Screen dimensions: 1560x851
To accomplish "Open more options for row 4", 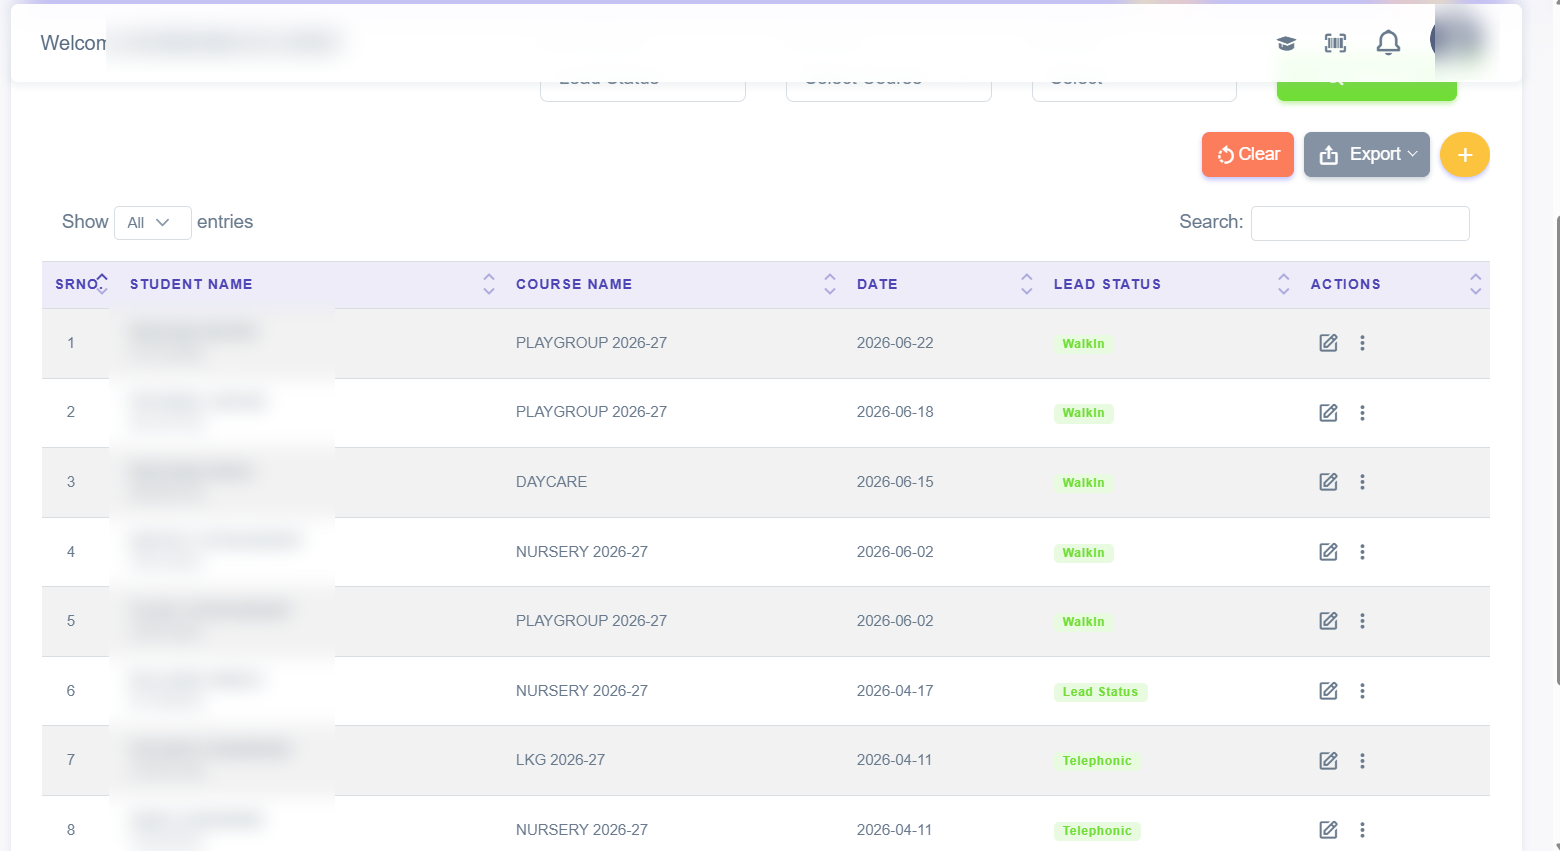I will click(x=1362, y=552).
